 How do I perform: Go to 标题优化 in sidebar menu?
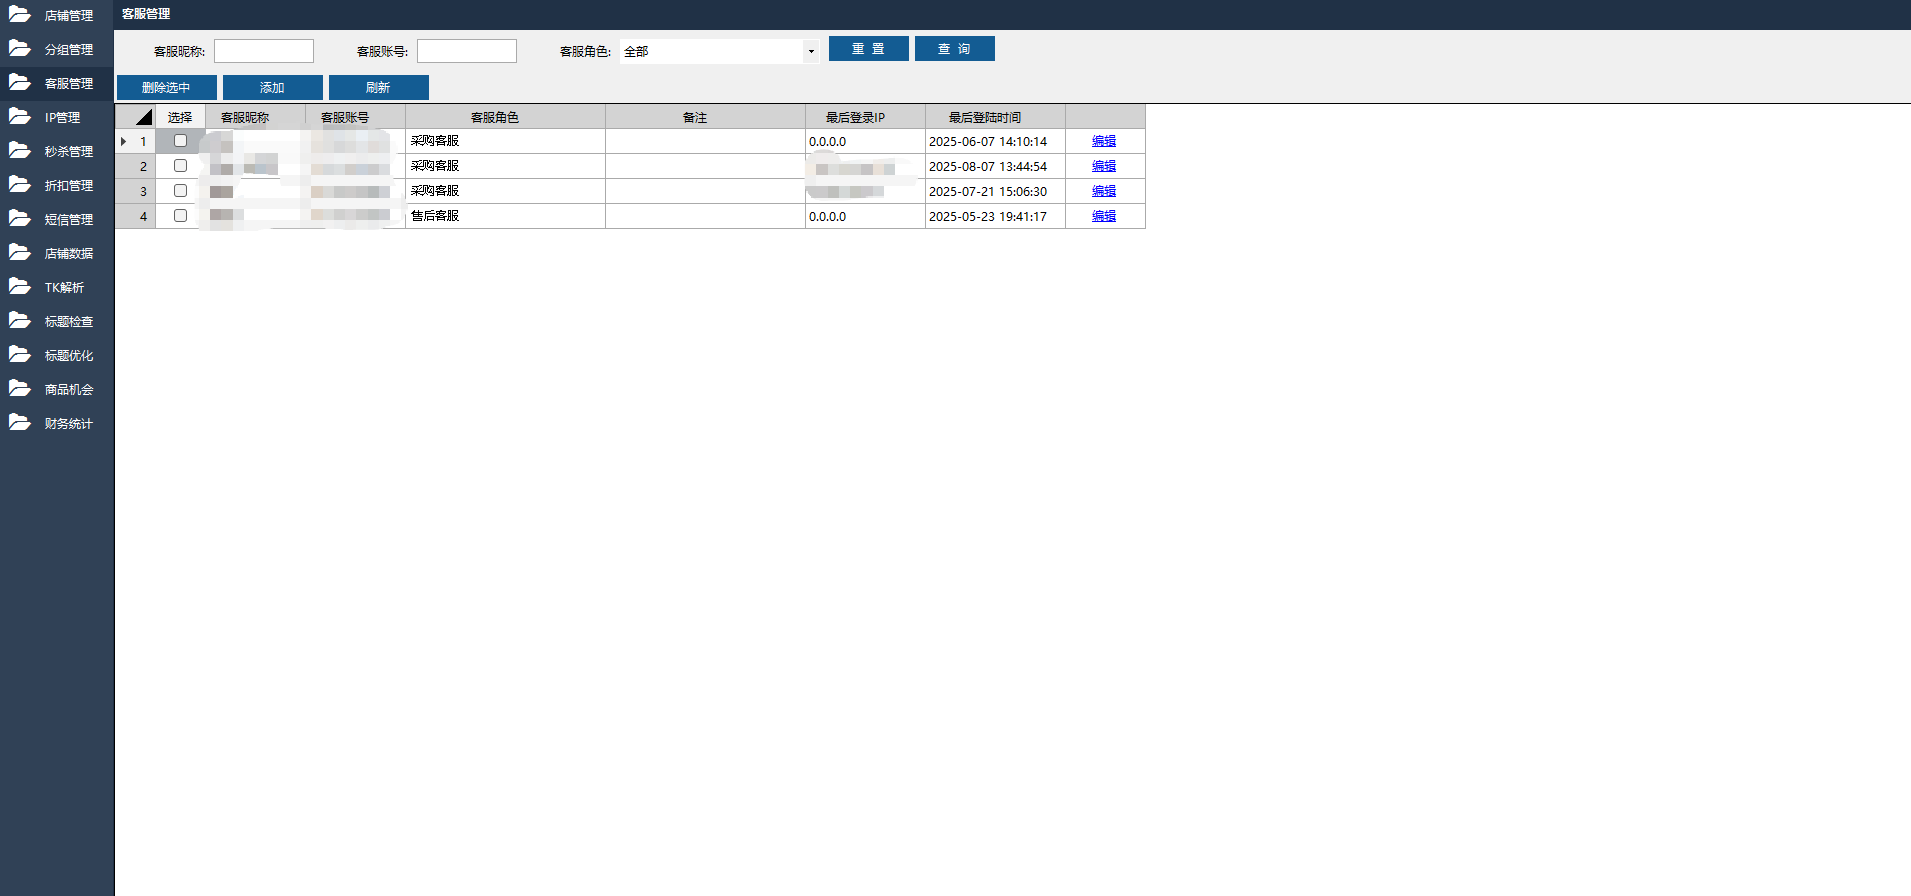coord(68,356)
